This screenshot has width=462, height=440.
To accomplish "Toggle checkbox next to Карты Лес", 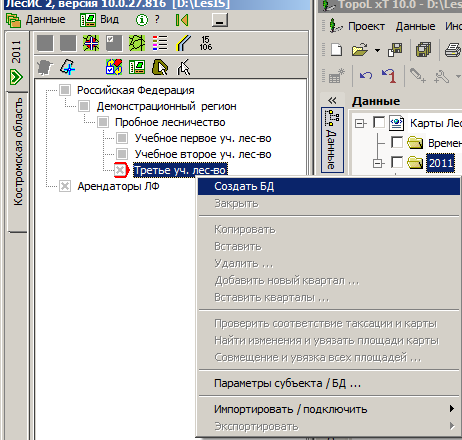I will click(x=379, y=122).
